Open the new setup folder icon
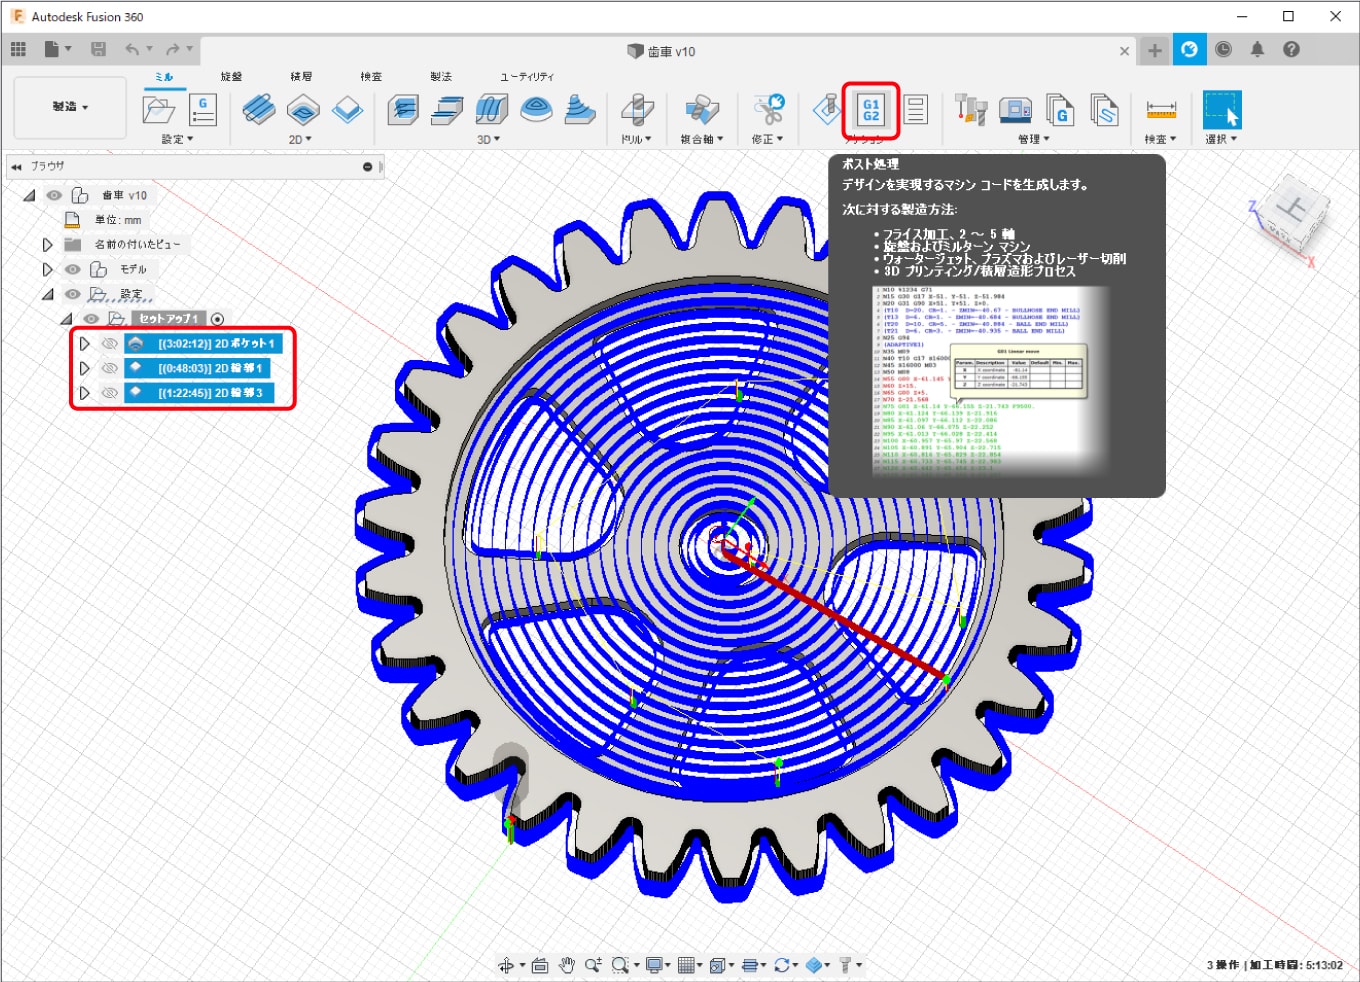Screen dimensions: 1360x982 pyautogui.click(x=158, y=109)
